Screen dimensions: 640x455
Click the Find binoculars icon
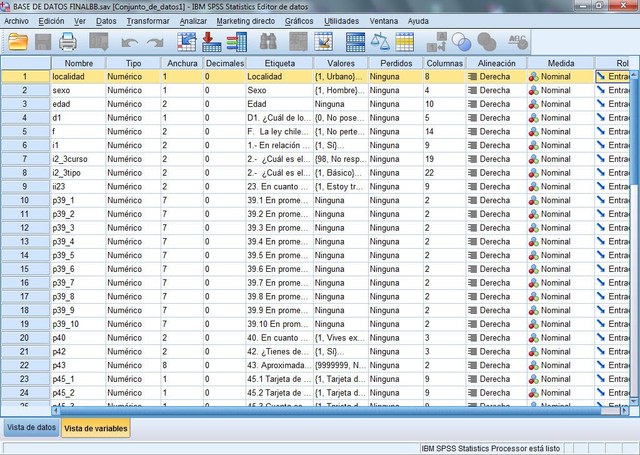268,42
